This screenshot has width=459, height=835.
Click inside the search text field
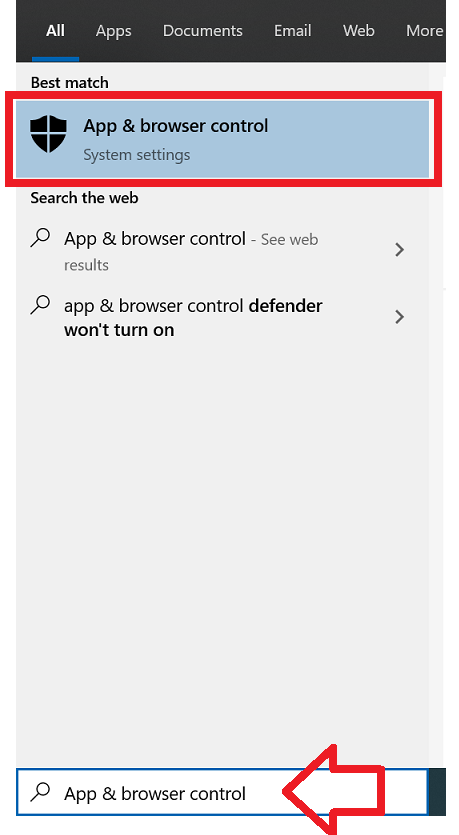(222, 792)
